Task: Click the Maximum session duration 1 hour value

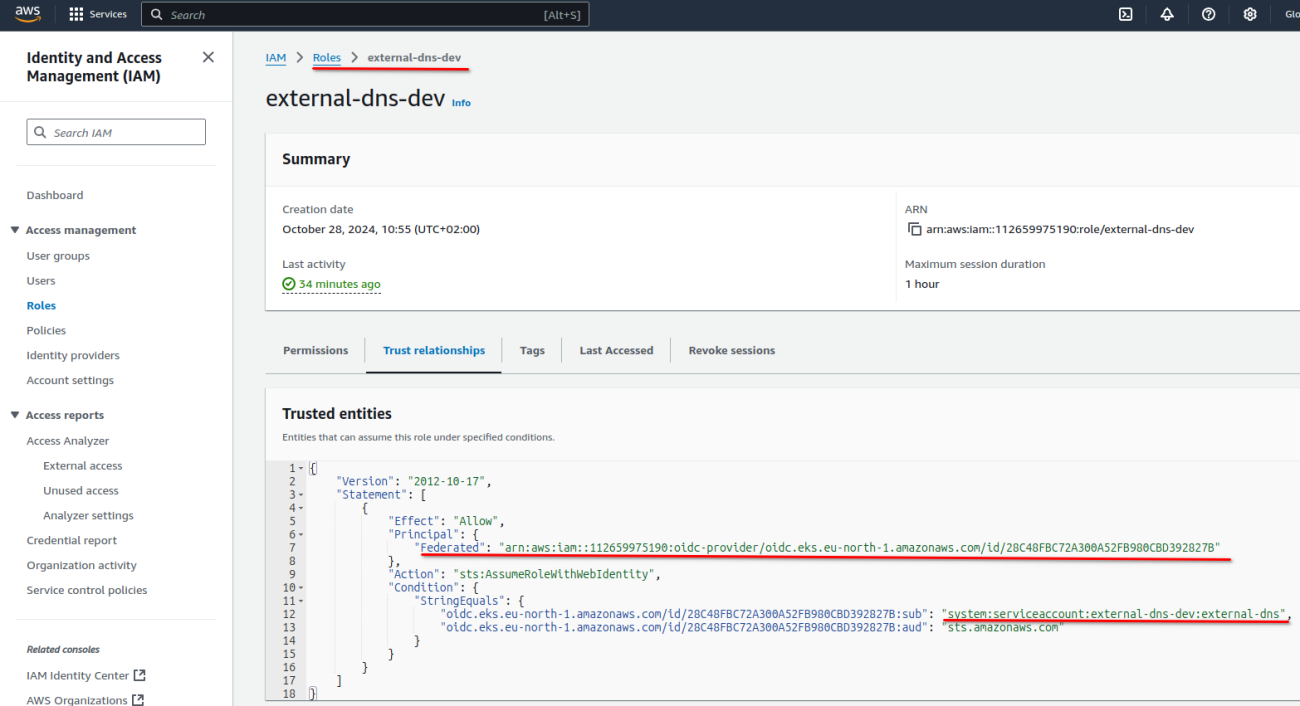Action: point(922,284)
